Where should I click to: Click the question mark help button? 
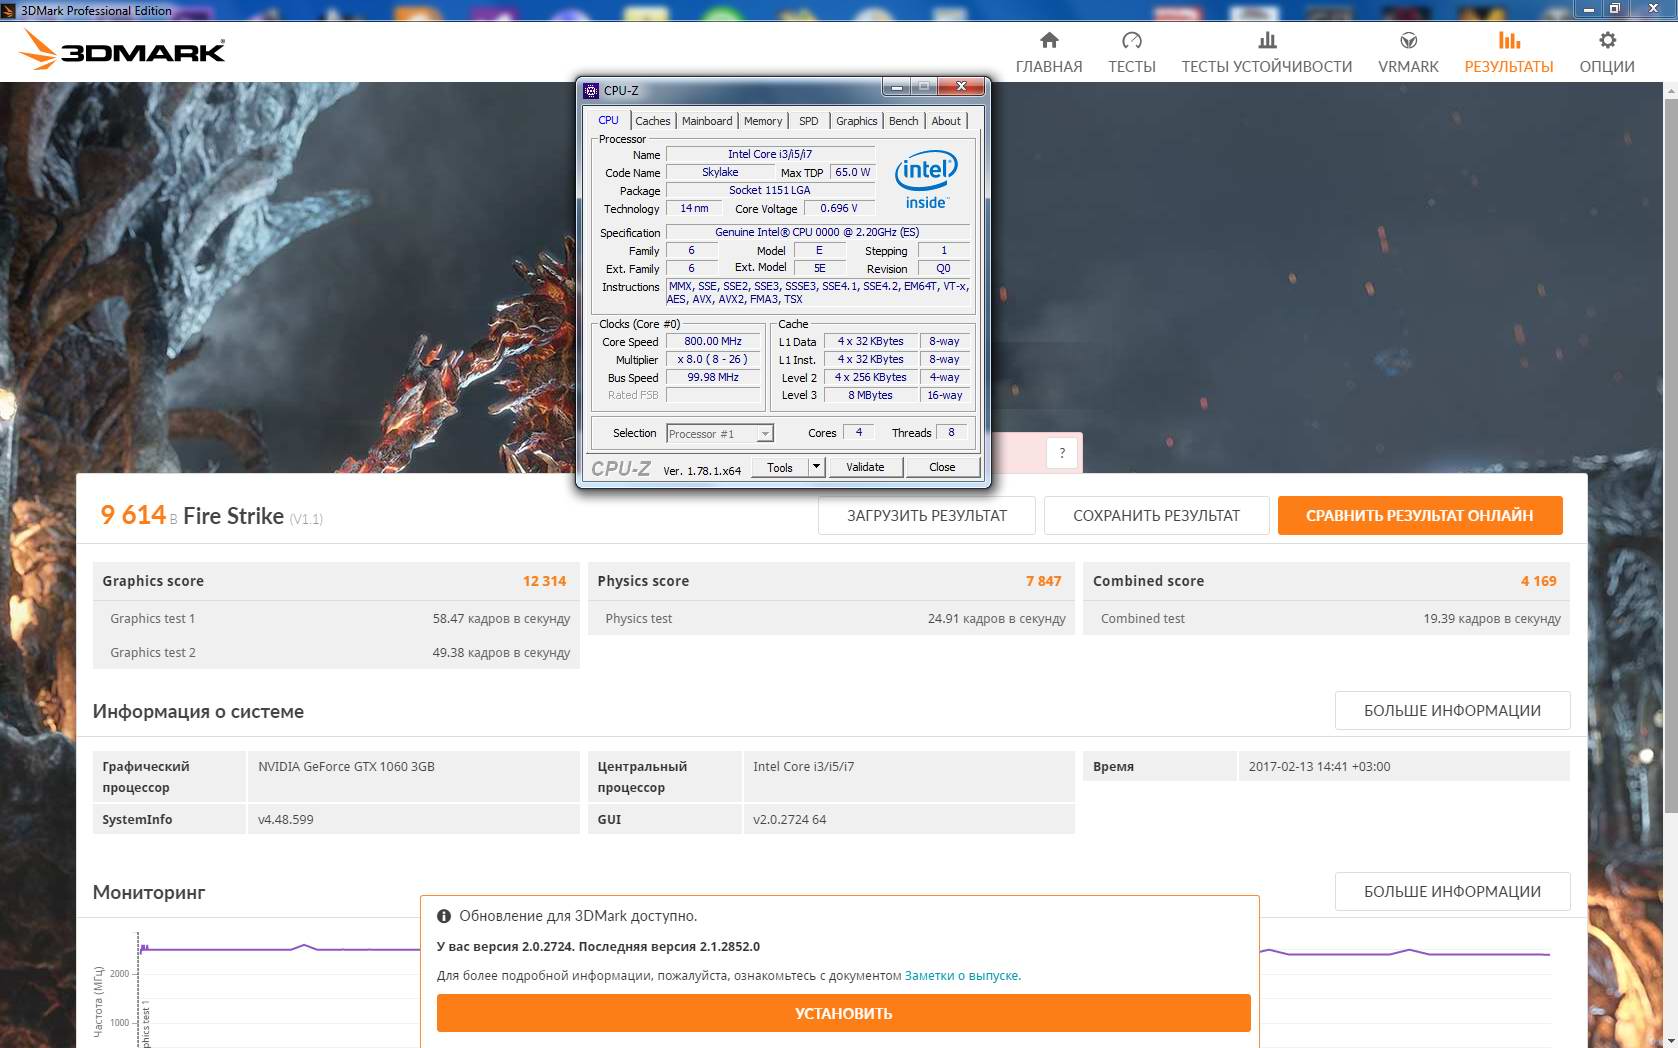(x=1062, y=453)
